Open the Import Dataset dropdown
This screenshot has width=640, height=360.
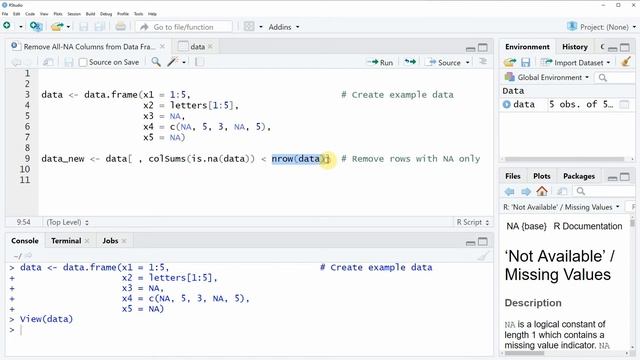pos(575,62)
